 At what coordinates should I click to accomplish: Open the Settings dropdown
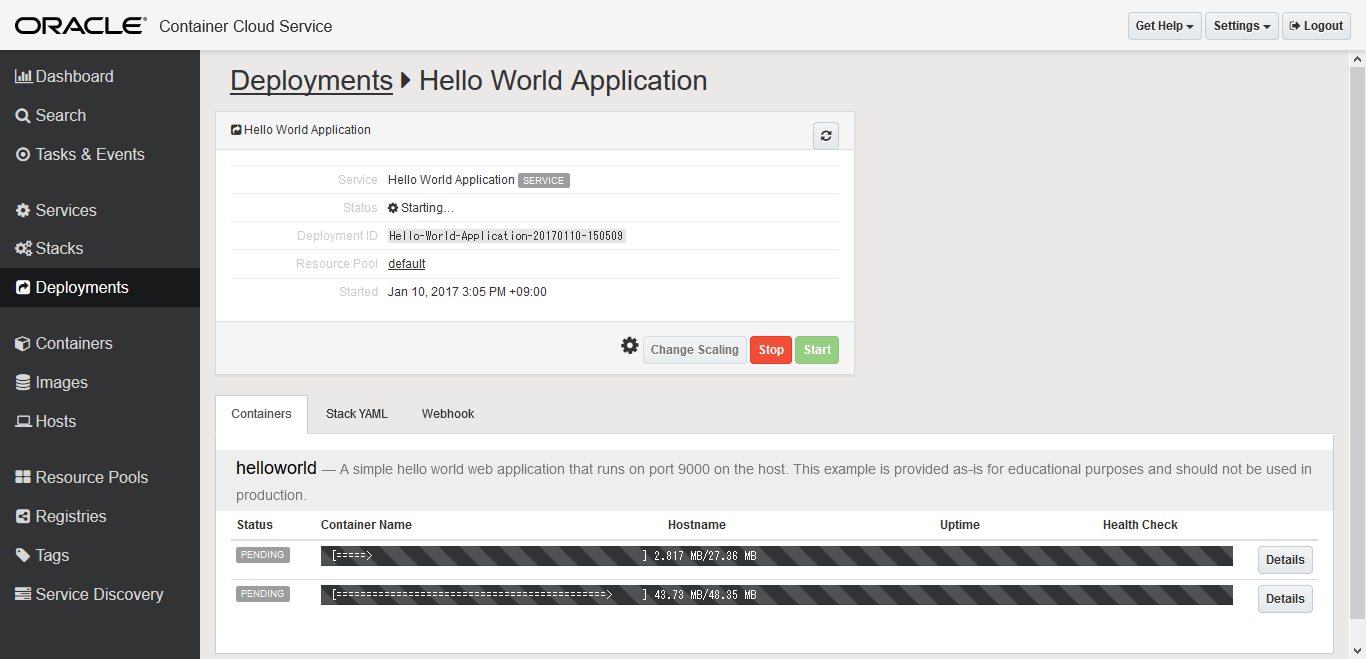pyautogui.click(x=1242, y=26)
